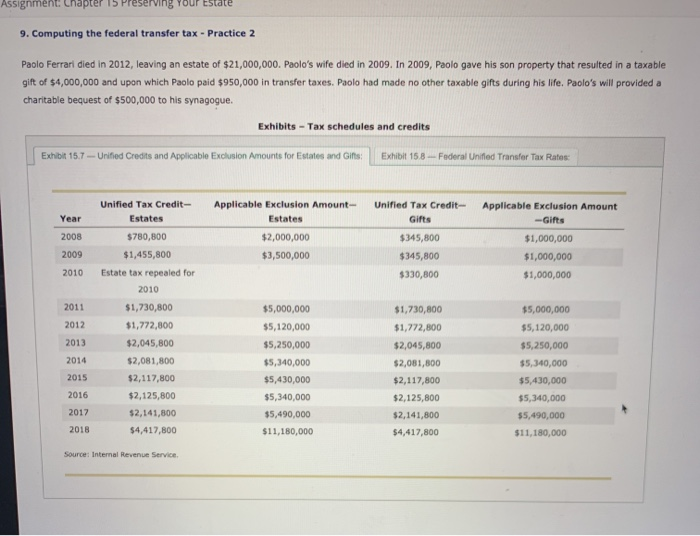Click the '$780,800' estate credit for 2008
Viewport: 700px width, 536px height.
tap(147, 237)
